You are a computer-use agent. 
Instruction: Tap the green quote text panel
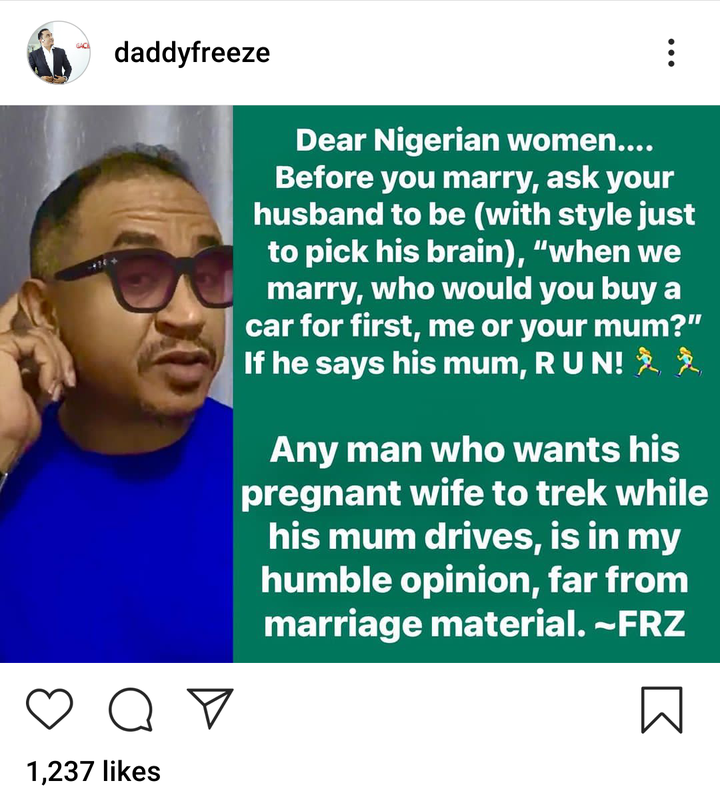(476, 384)
